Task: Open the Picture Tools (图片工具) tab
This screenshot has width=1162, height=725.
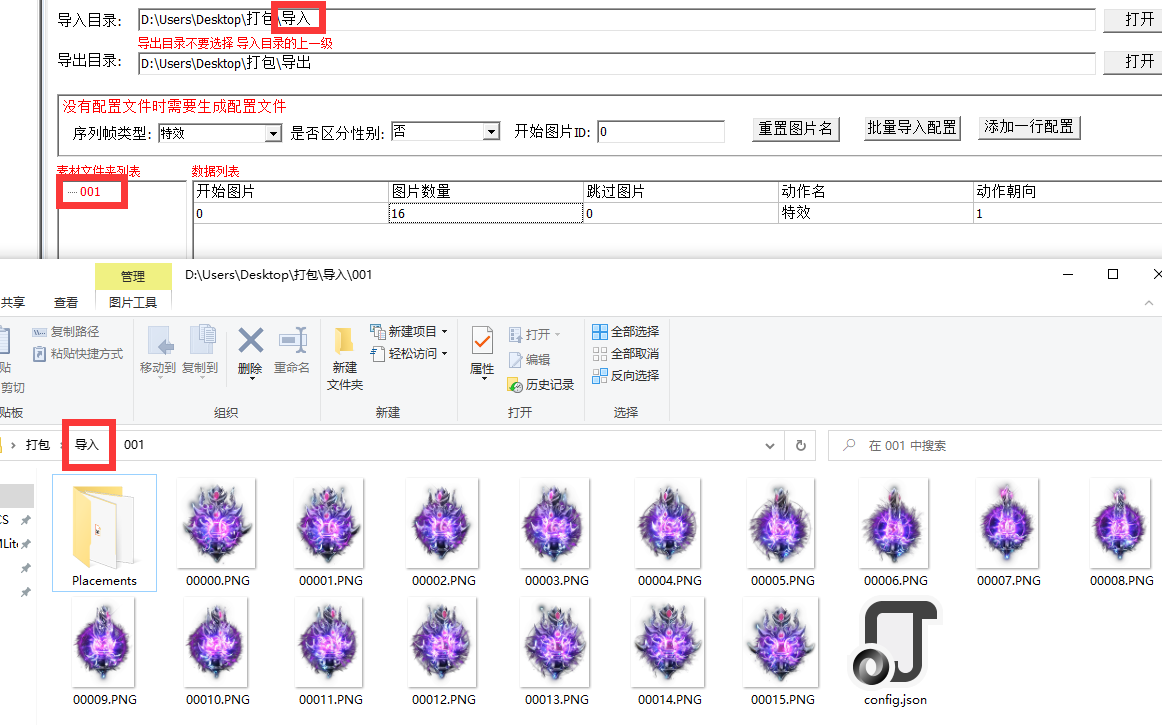Action: pyautogui.click(x=133, y=302)
